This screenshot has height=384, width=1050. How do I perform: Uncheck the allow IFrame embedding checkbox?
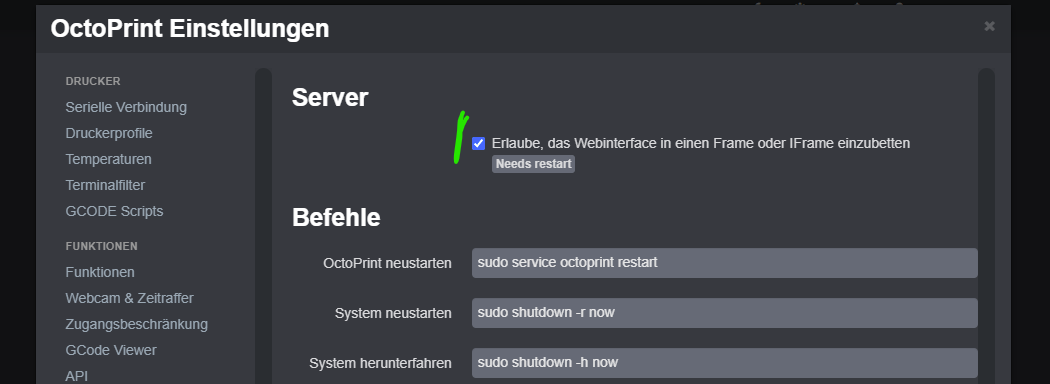478,143
